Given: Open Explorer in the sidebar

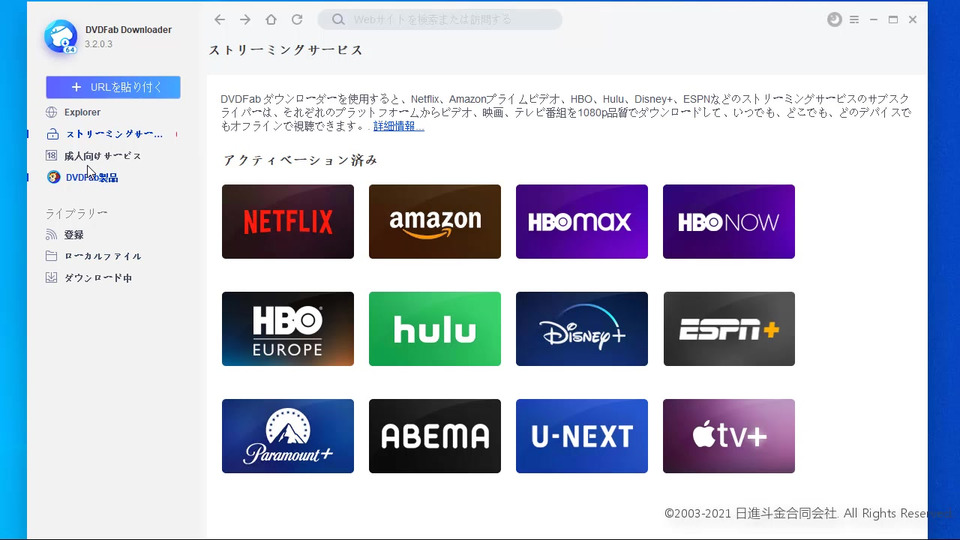Looking at the screenshot, I should pyautogui.click(x=82, y=112).
